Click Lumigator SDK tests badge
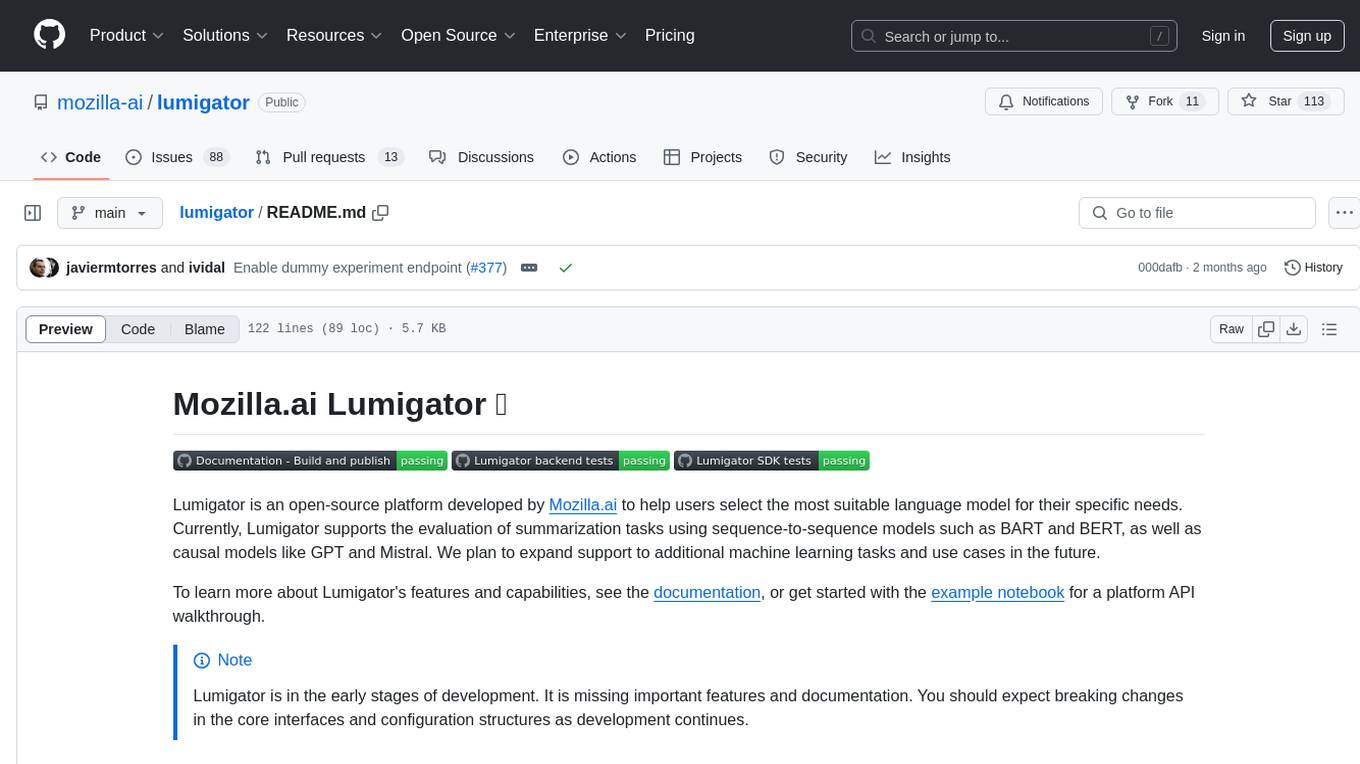The image size is (1360, 764). (x=772, y=461)
